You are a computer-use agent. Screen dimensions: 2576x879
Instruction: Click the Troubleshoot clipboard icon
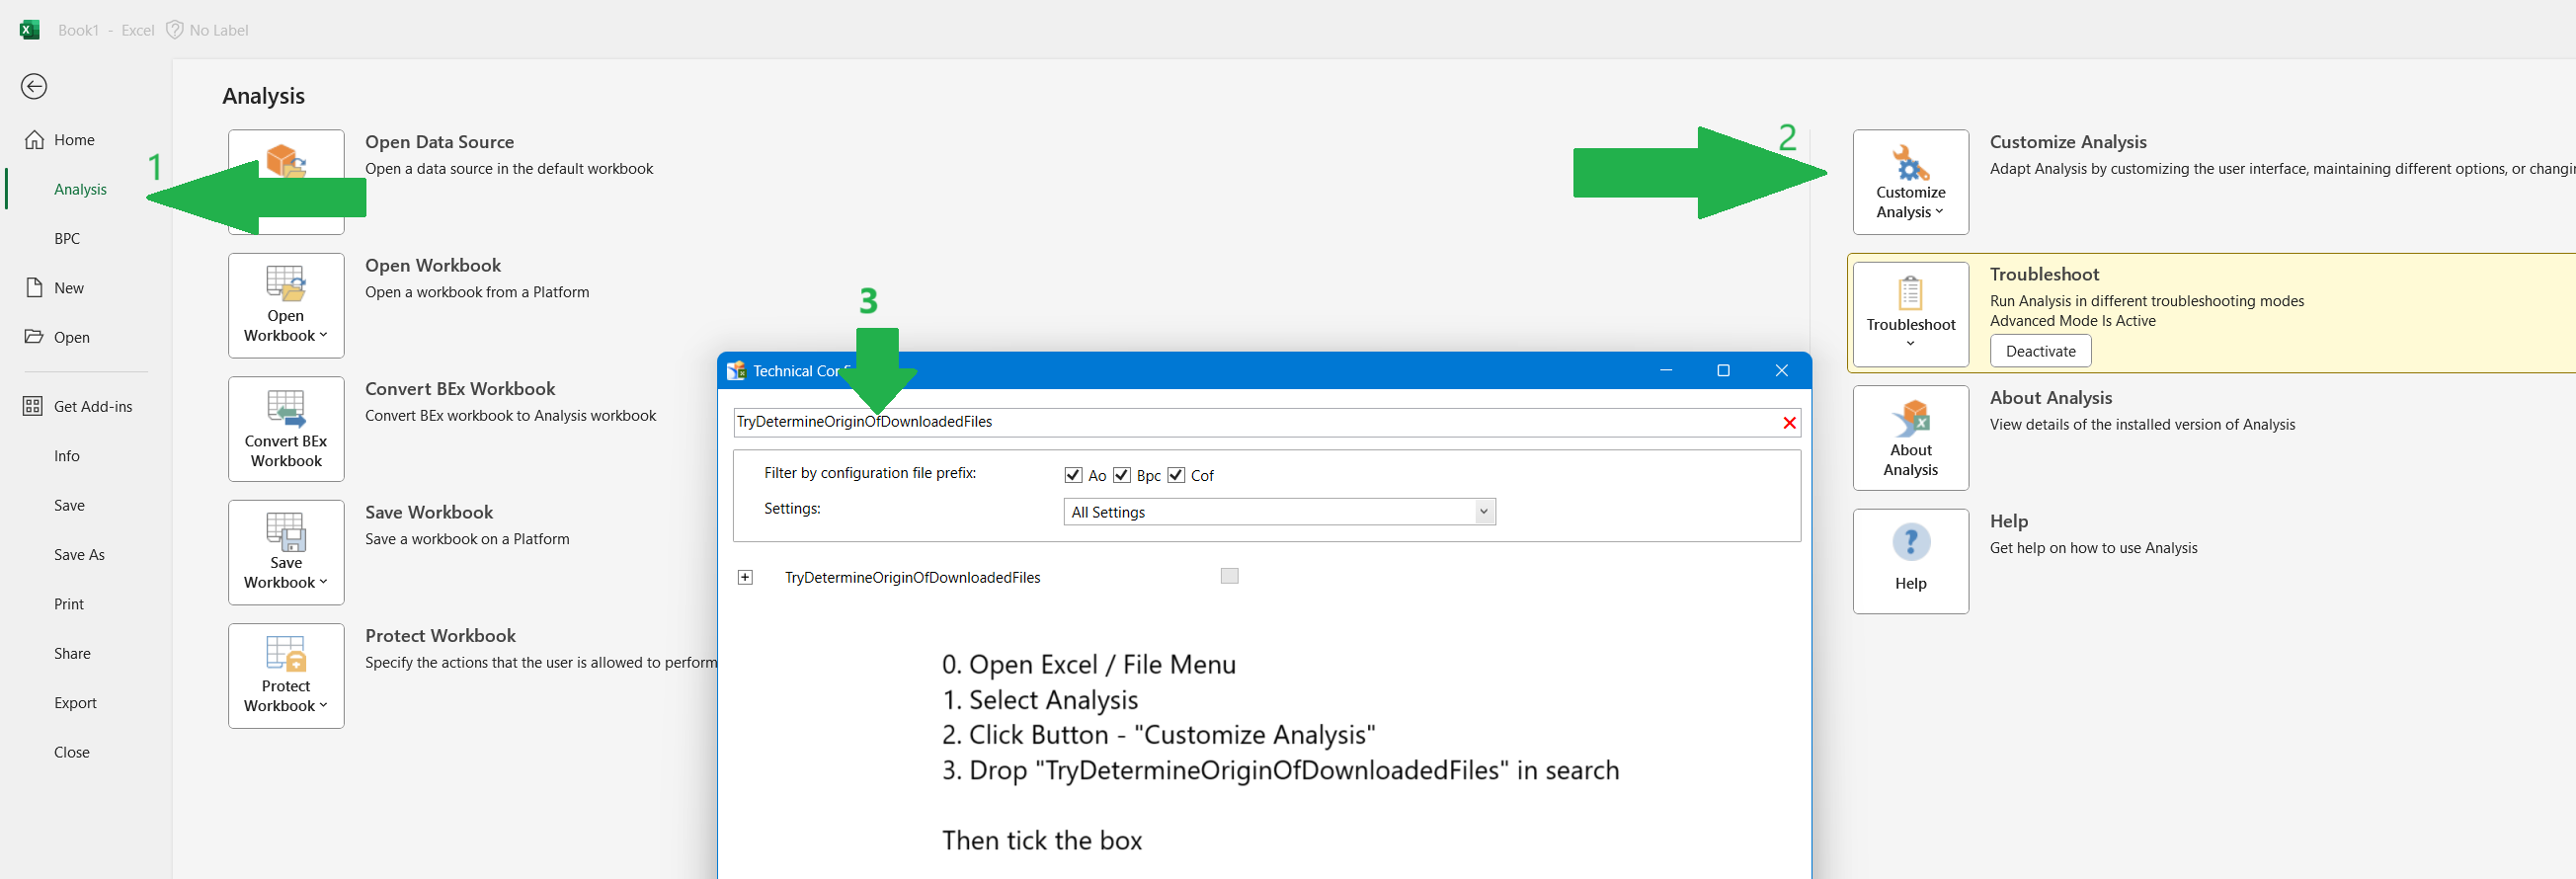[x=1910, y=293]
